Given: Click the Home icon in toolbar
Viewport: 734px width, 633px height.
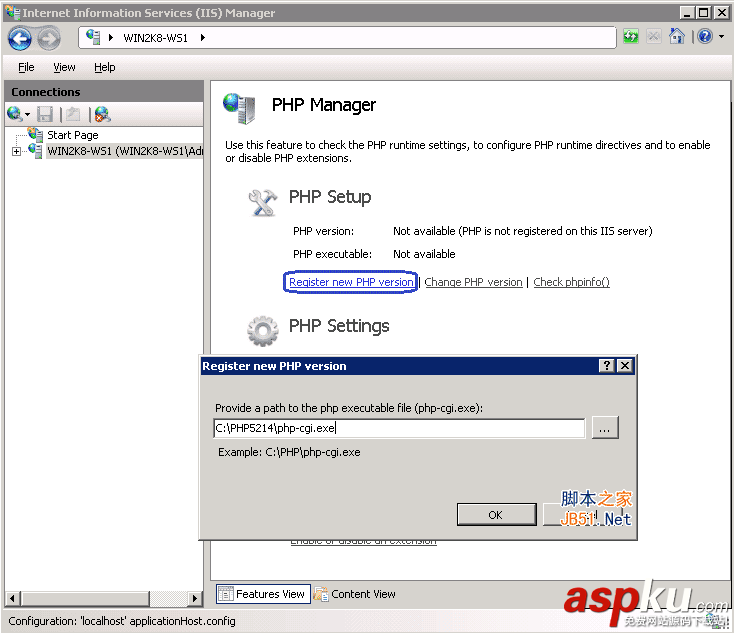Looking at the screenshot, I should click(x=677, y=36).
